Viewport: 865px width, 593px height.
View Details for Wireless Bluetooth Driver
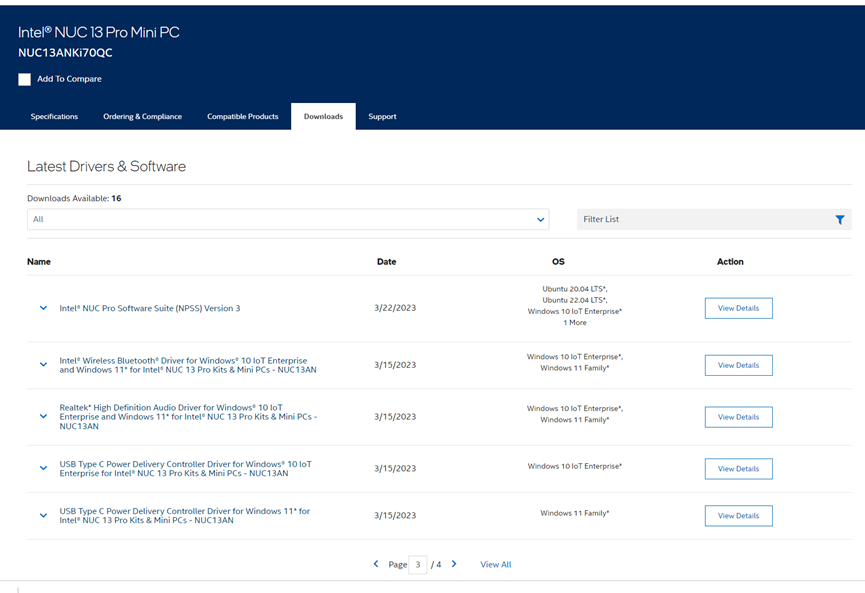[738, 365]
